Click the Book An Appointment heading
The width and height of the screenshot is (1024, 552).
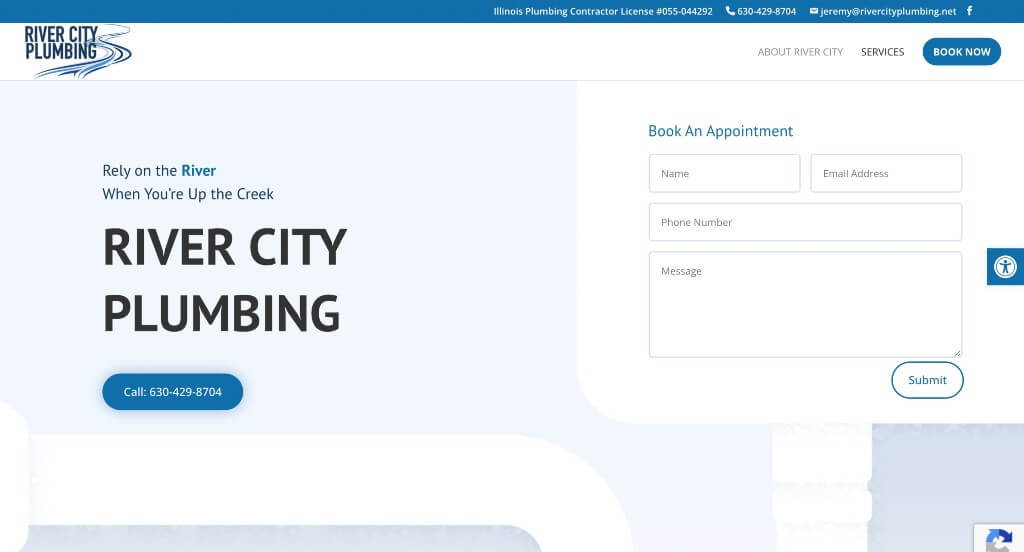(x=720, y=131)
